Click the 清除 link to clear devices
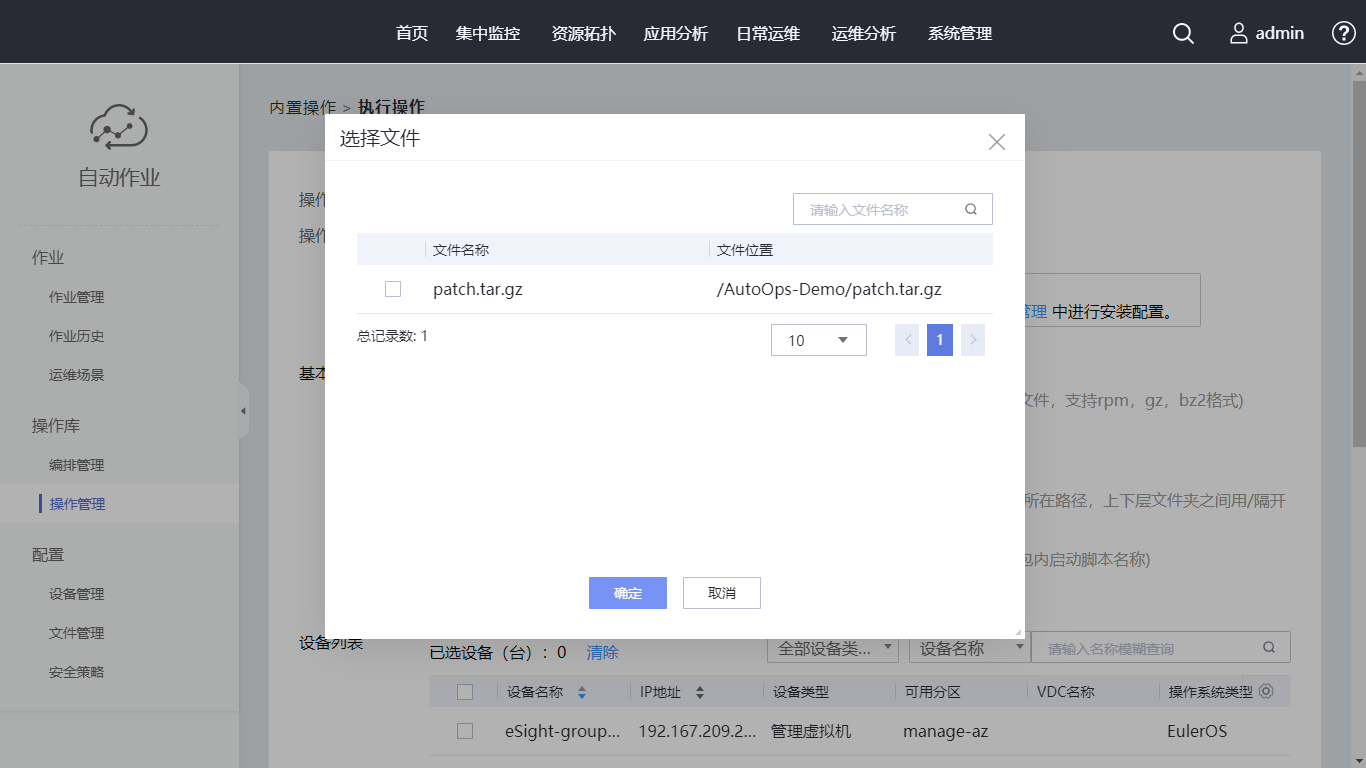Viewport: 1366px width, 768px height. click(x=602, y=652)
